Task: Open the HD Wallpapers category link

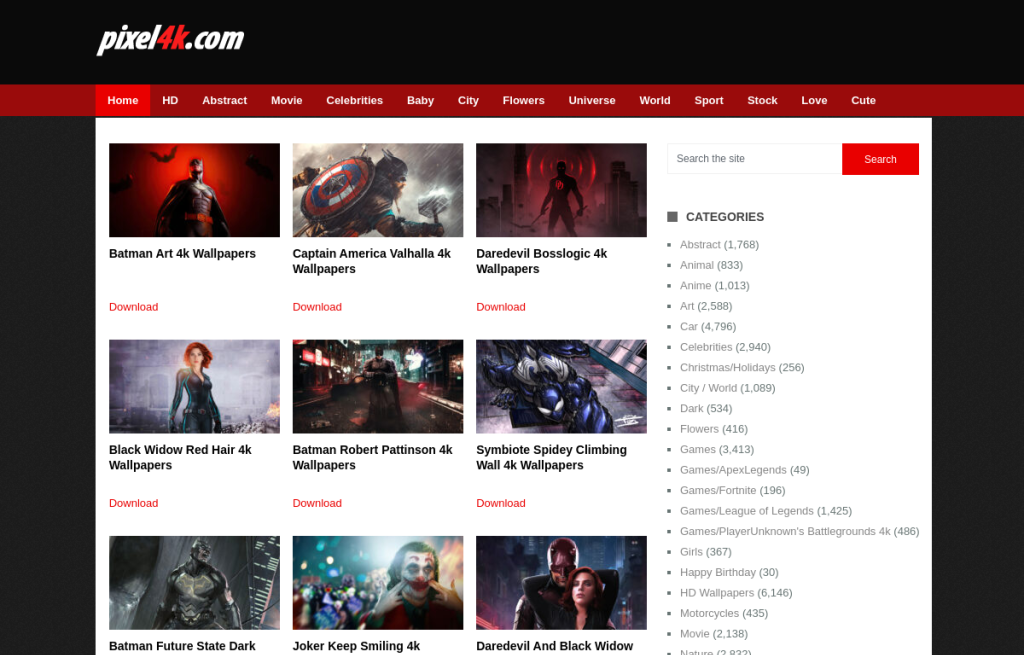Action: pos(717,593)
